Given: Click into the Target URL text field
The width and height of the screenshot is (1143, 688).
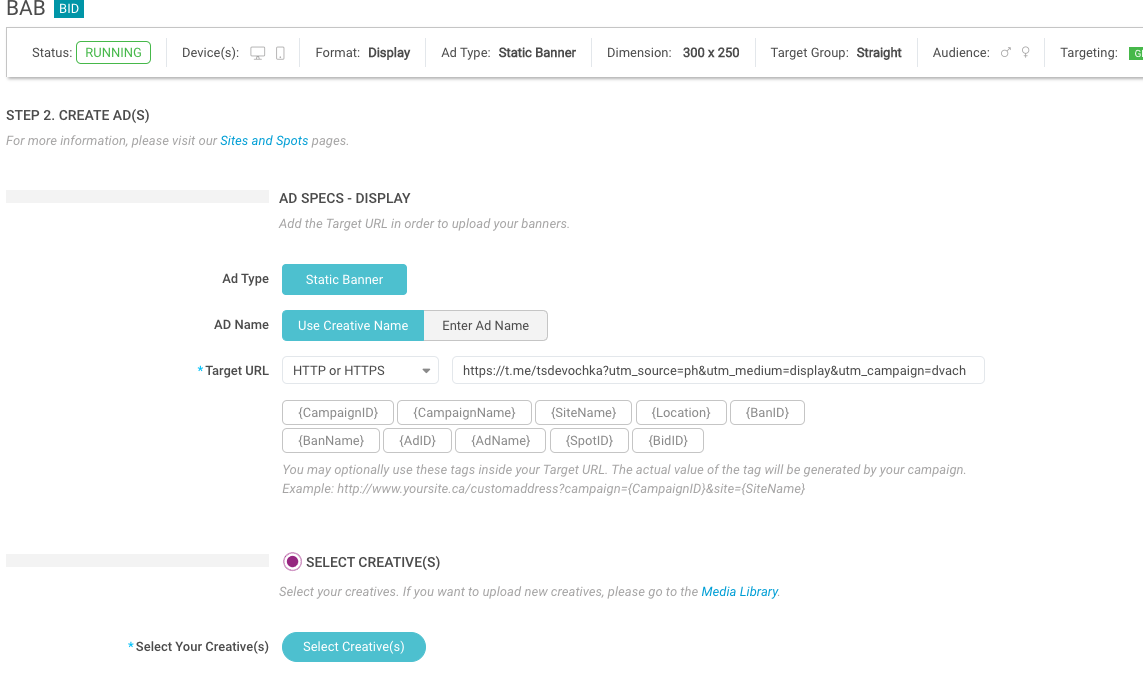Looking at the screenshot, I should pos(717,371).
